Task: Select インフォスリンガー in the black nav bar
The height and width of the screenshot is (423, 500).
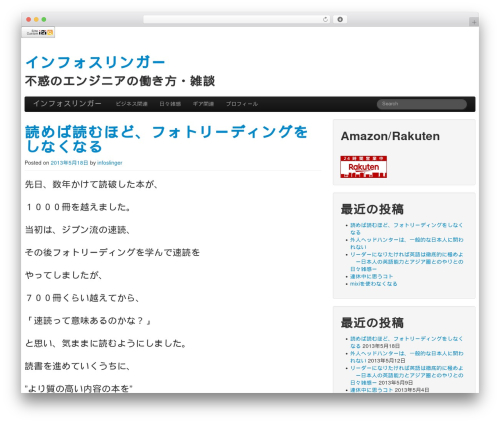Action: click(x=67, y=103)
